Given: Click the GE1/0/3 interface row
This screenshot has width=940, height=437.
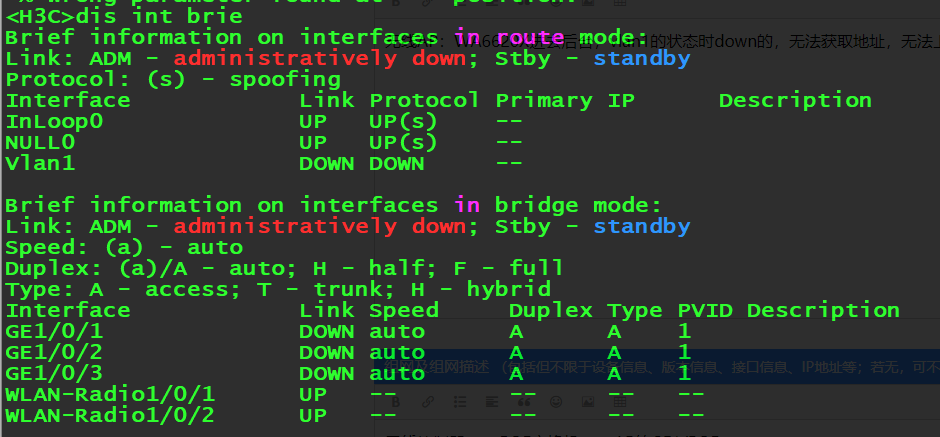Looking at the screenshot, I should coord(54,373).
